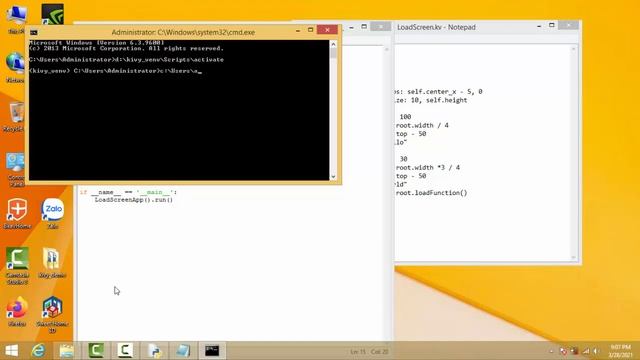Maximize the Python editor window behind cmd
The image size is (640, 360).
tap(364, 27)
